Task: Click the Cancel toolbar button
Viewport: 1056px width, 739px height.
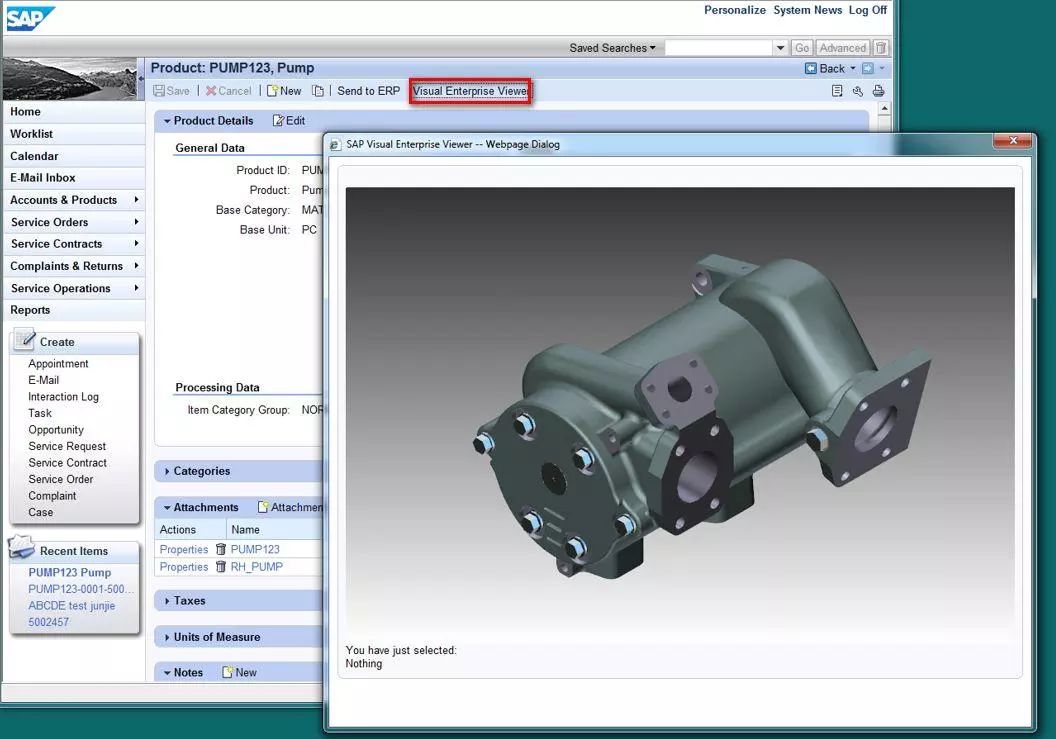Action: pos(228,91)
